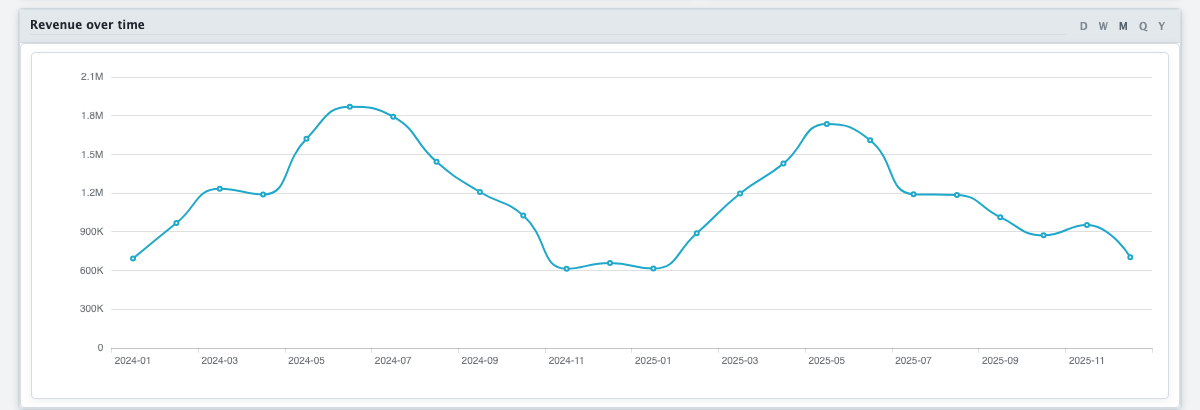Click the 2024-07 data point marker

(393, 117)
